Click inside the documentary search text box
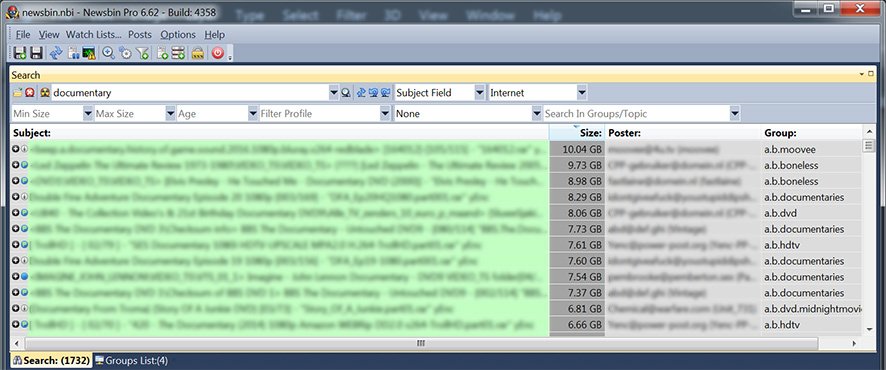 tap(190, 93)
